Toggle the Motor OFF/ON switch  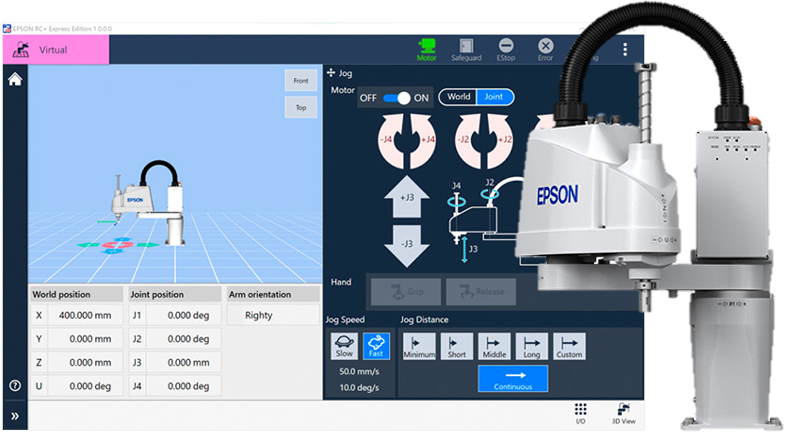click(397, 97)
